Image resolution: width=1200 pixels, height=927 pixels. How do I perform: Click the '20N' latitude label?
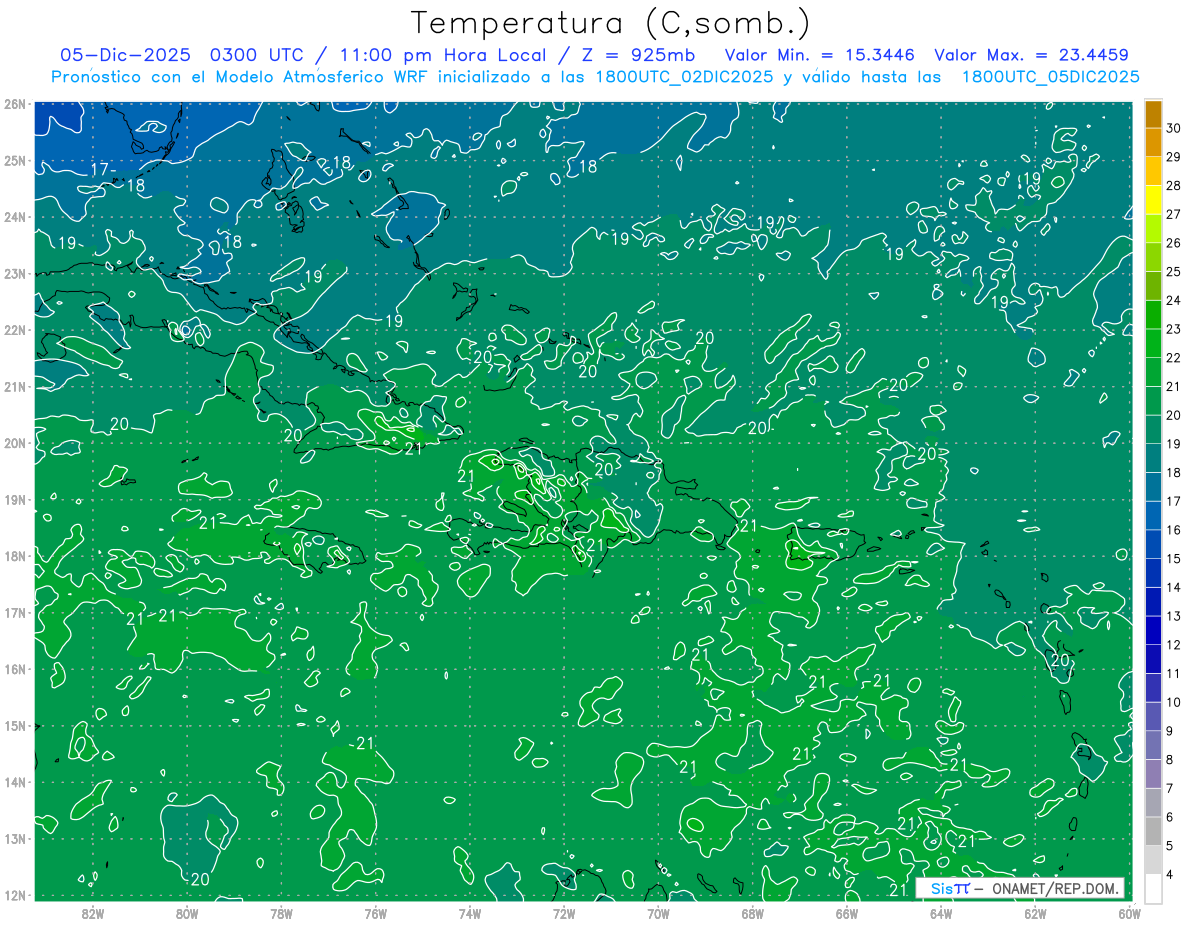point(15,443)
